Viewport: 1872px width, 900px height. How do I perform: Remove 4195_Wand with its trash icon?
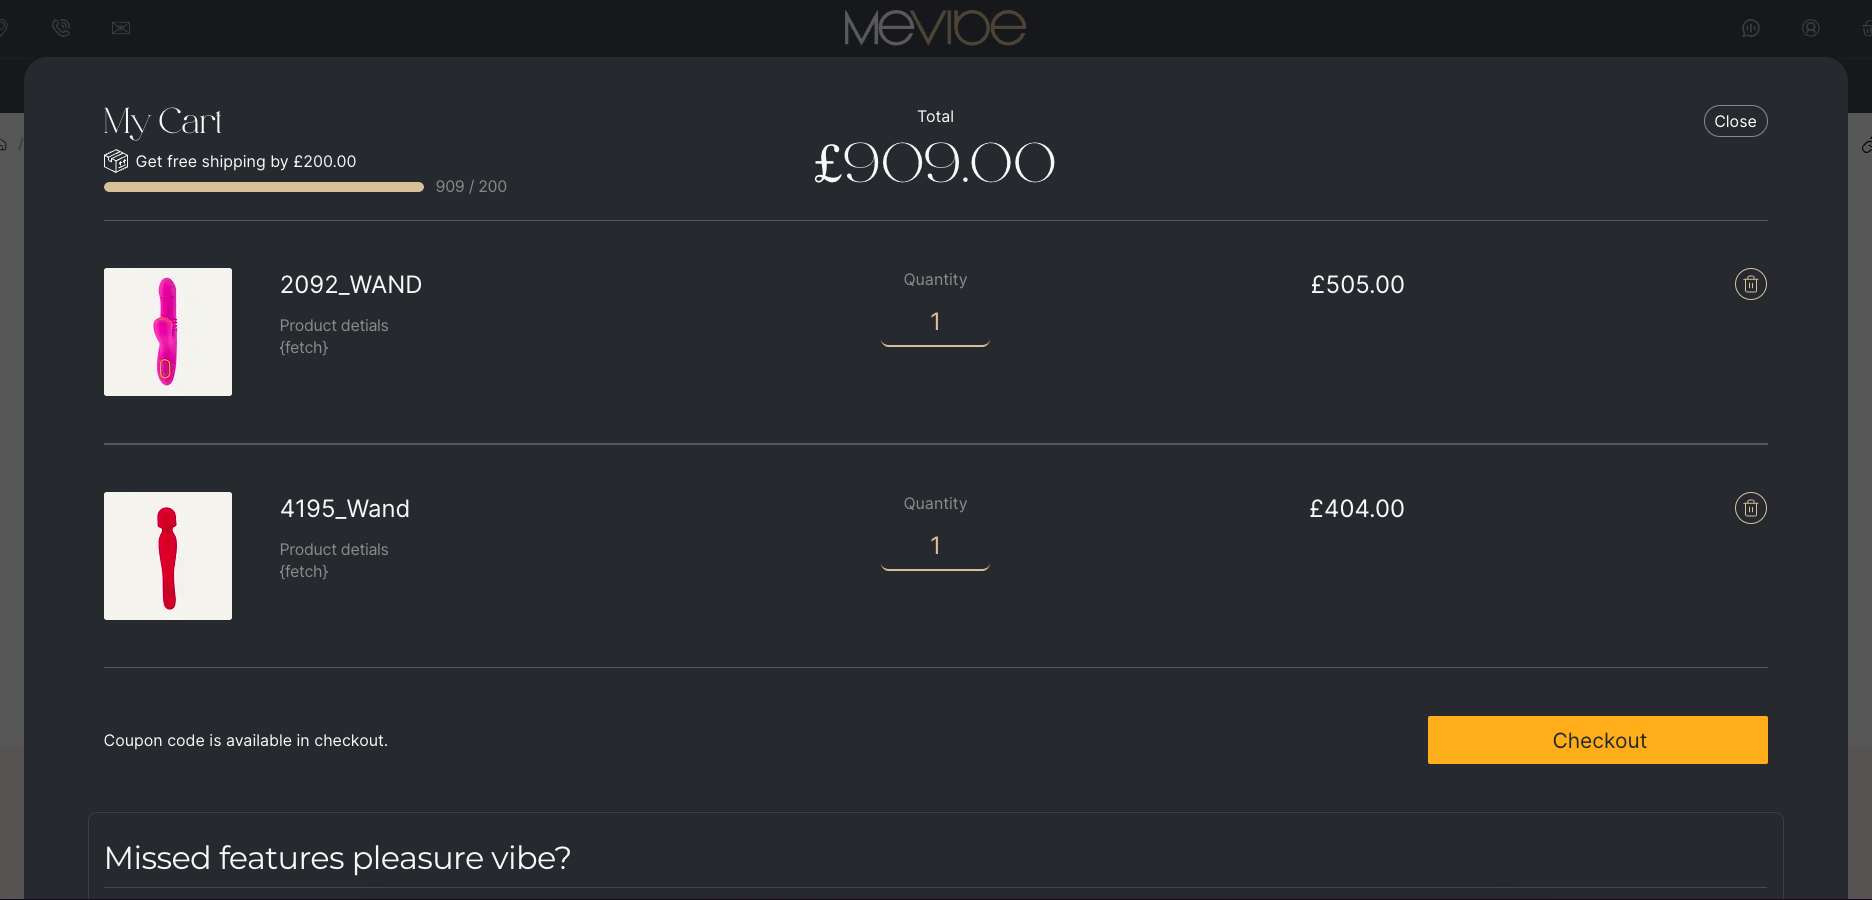click(x=1750, y=508)
